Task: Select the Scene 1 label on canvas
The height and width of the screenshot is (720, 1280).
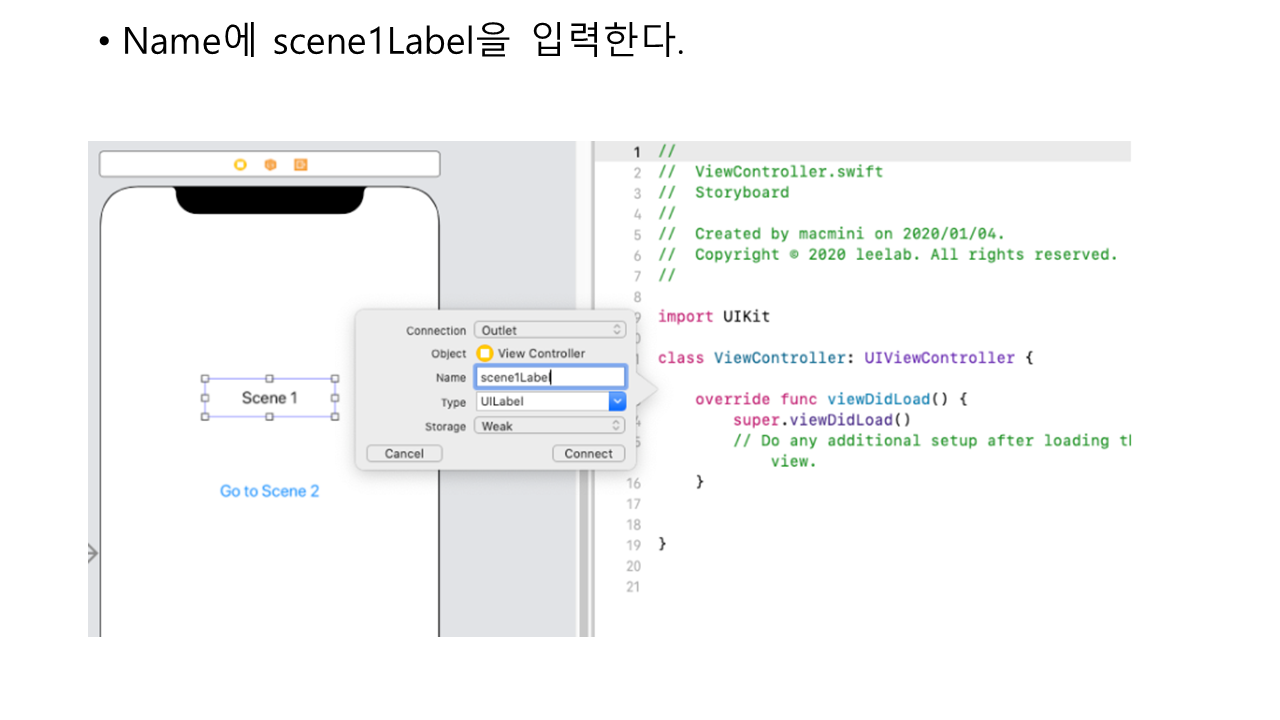Action: (270, 398)
